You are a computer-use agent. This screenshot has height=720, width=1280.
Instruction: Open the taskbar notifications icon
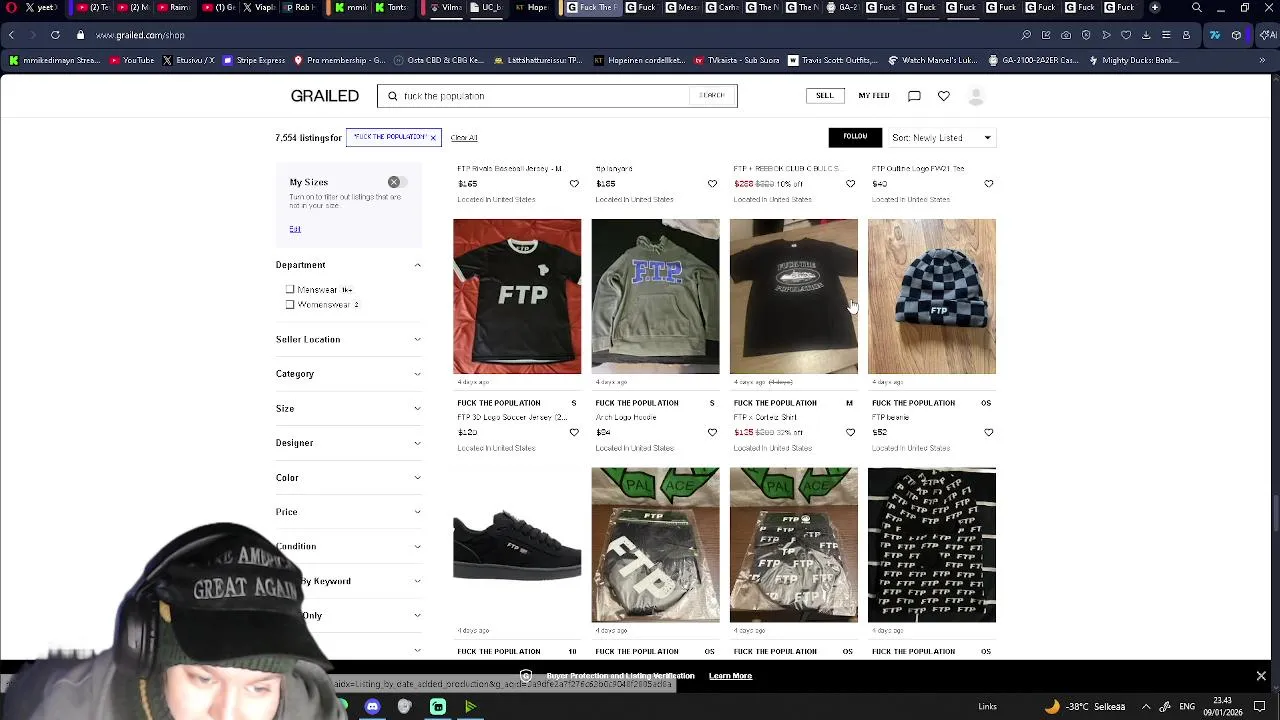point(1261,707)
